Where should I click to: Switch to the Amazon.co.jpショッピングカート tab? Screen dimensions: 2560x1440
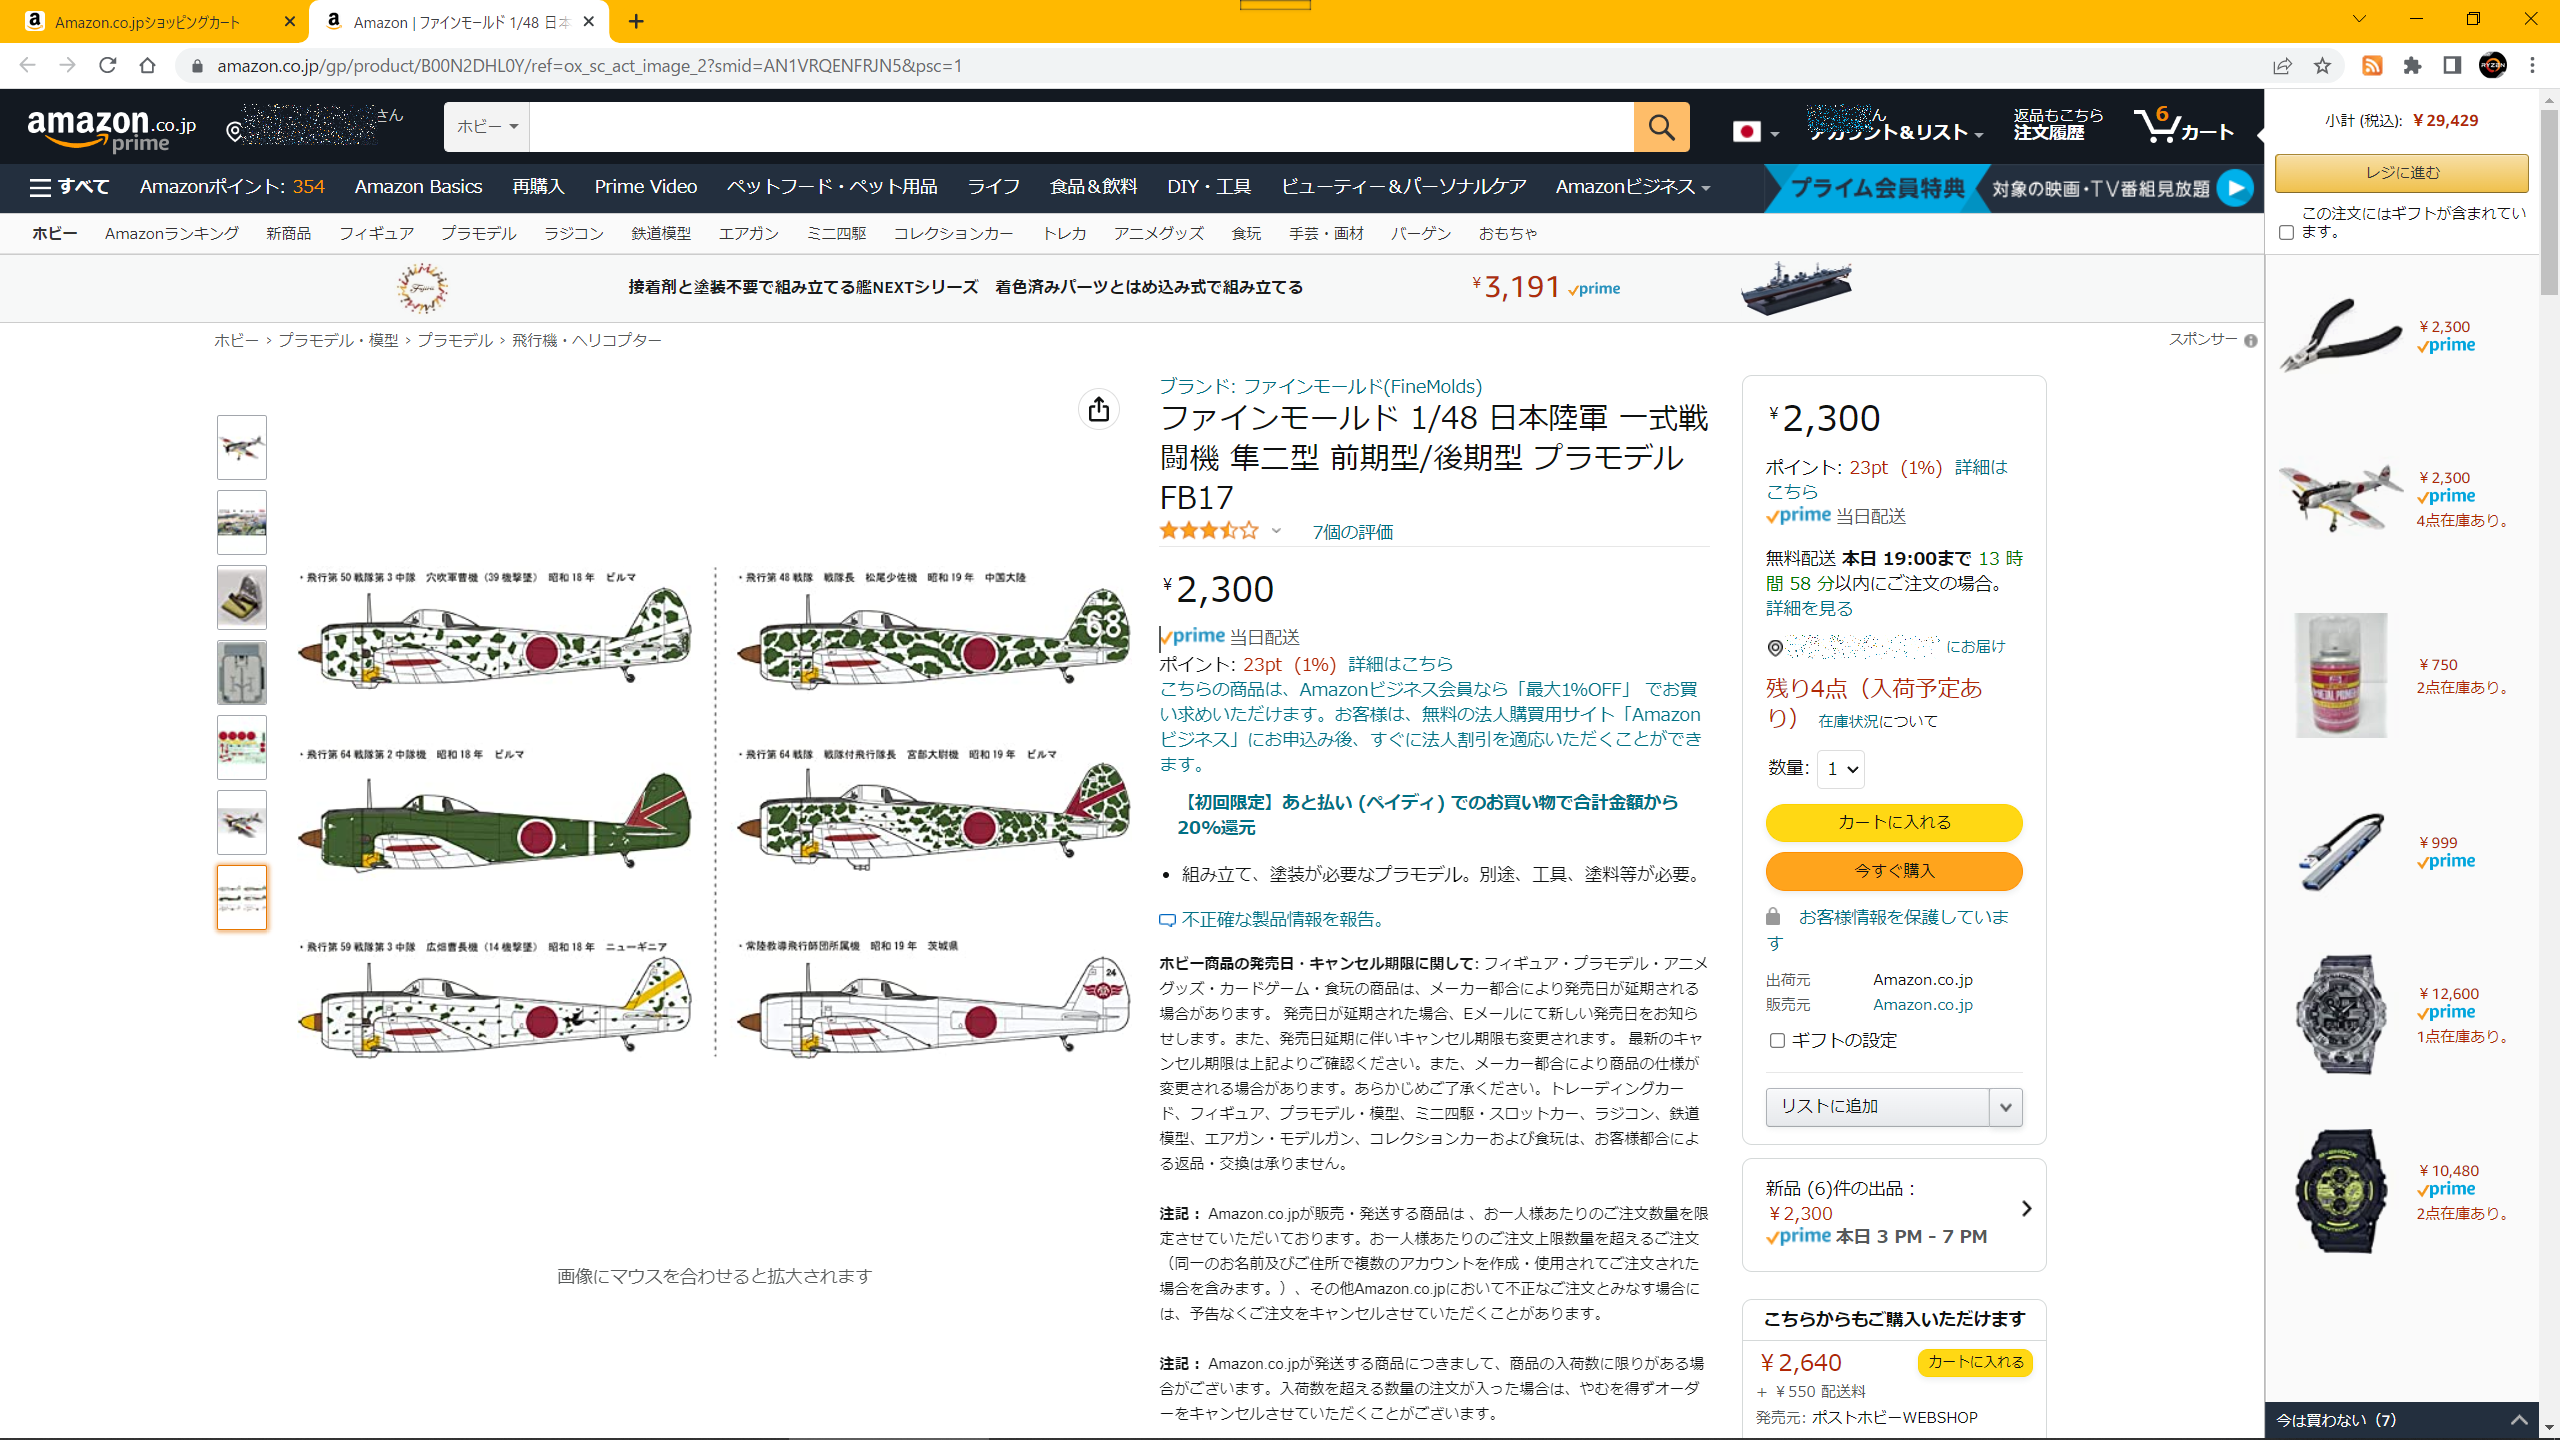150,21
